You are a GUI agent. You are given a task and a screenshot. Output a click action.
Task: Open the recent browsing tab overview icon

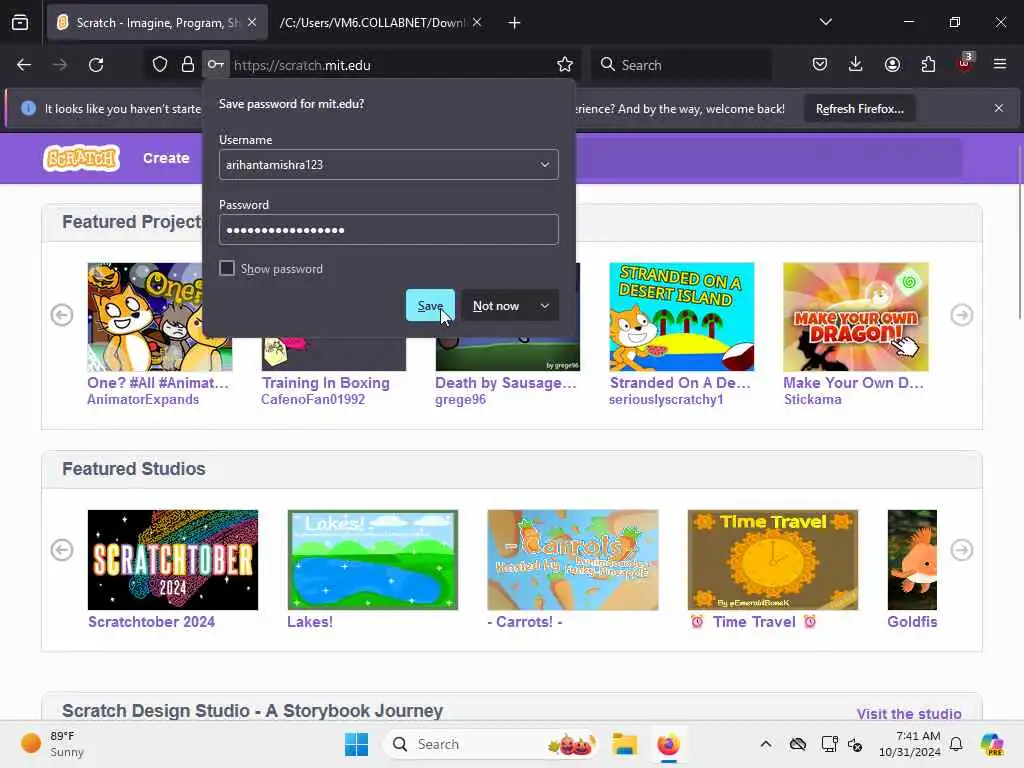pyautogui.click(x=20, y=23)
